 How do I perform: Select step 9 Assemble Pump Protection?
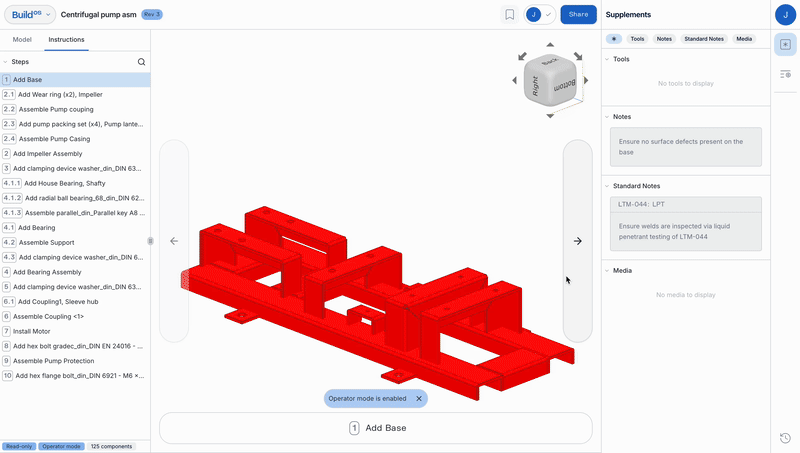75,361
